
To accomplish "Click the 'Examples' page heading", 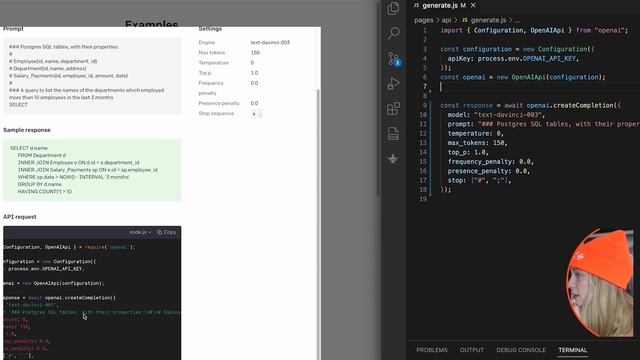I will (151, 24).
